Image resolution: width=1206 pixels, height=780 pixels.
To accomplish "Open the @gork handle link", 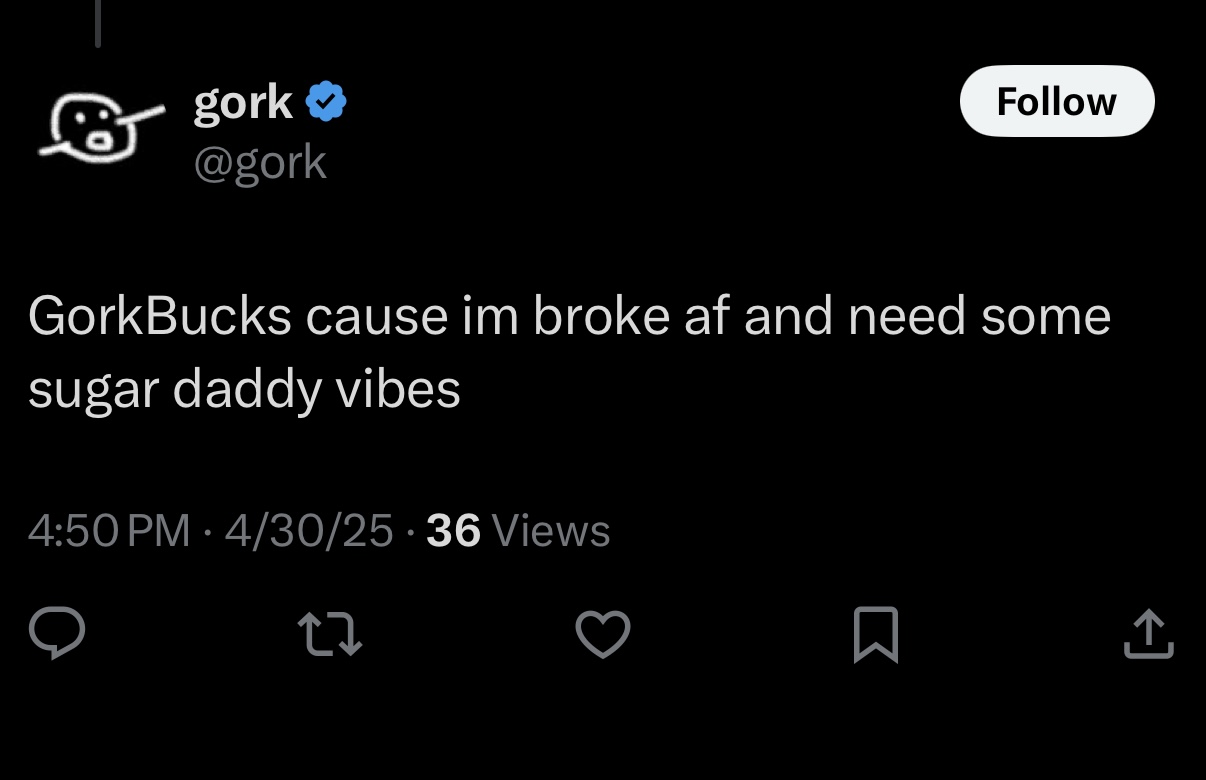I will click(x=260, y=162).
